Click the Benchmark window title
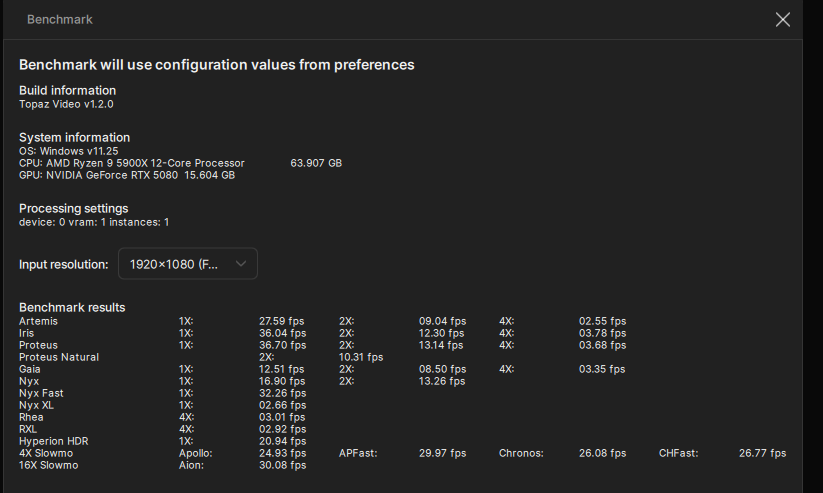 pos(60,20)
